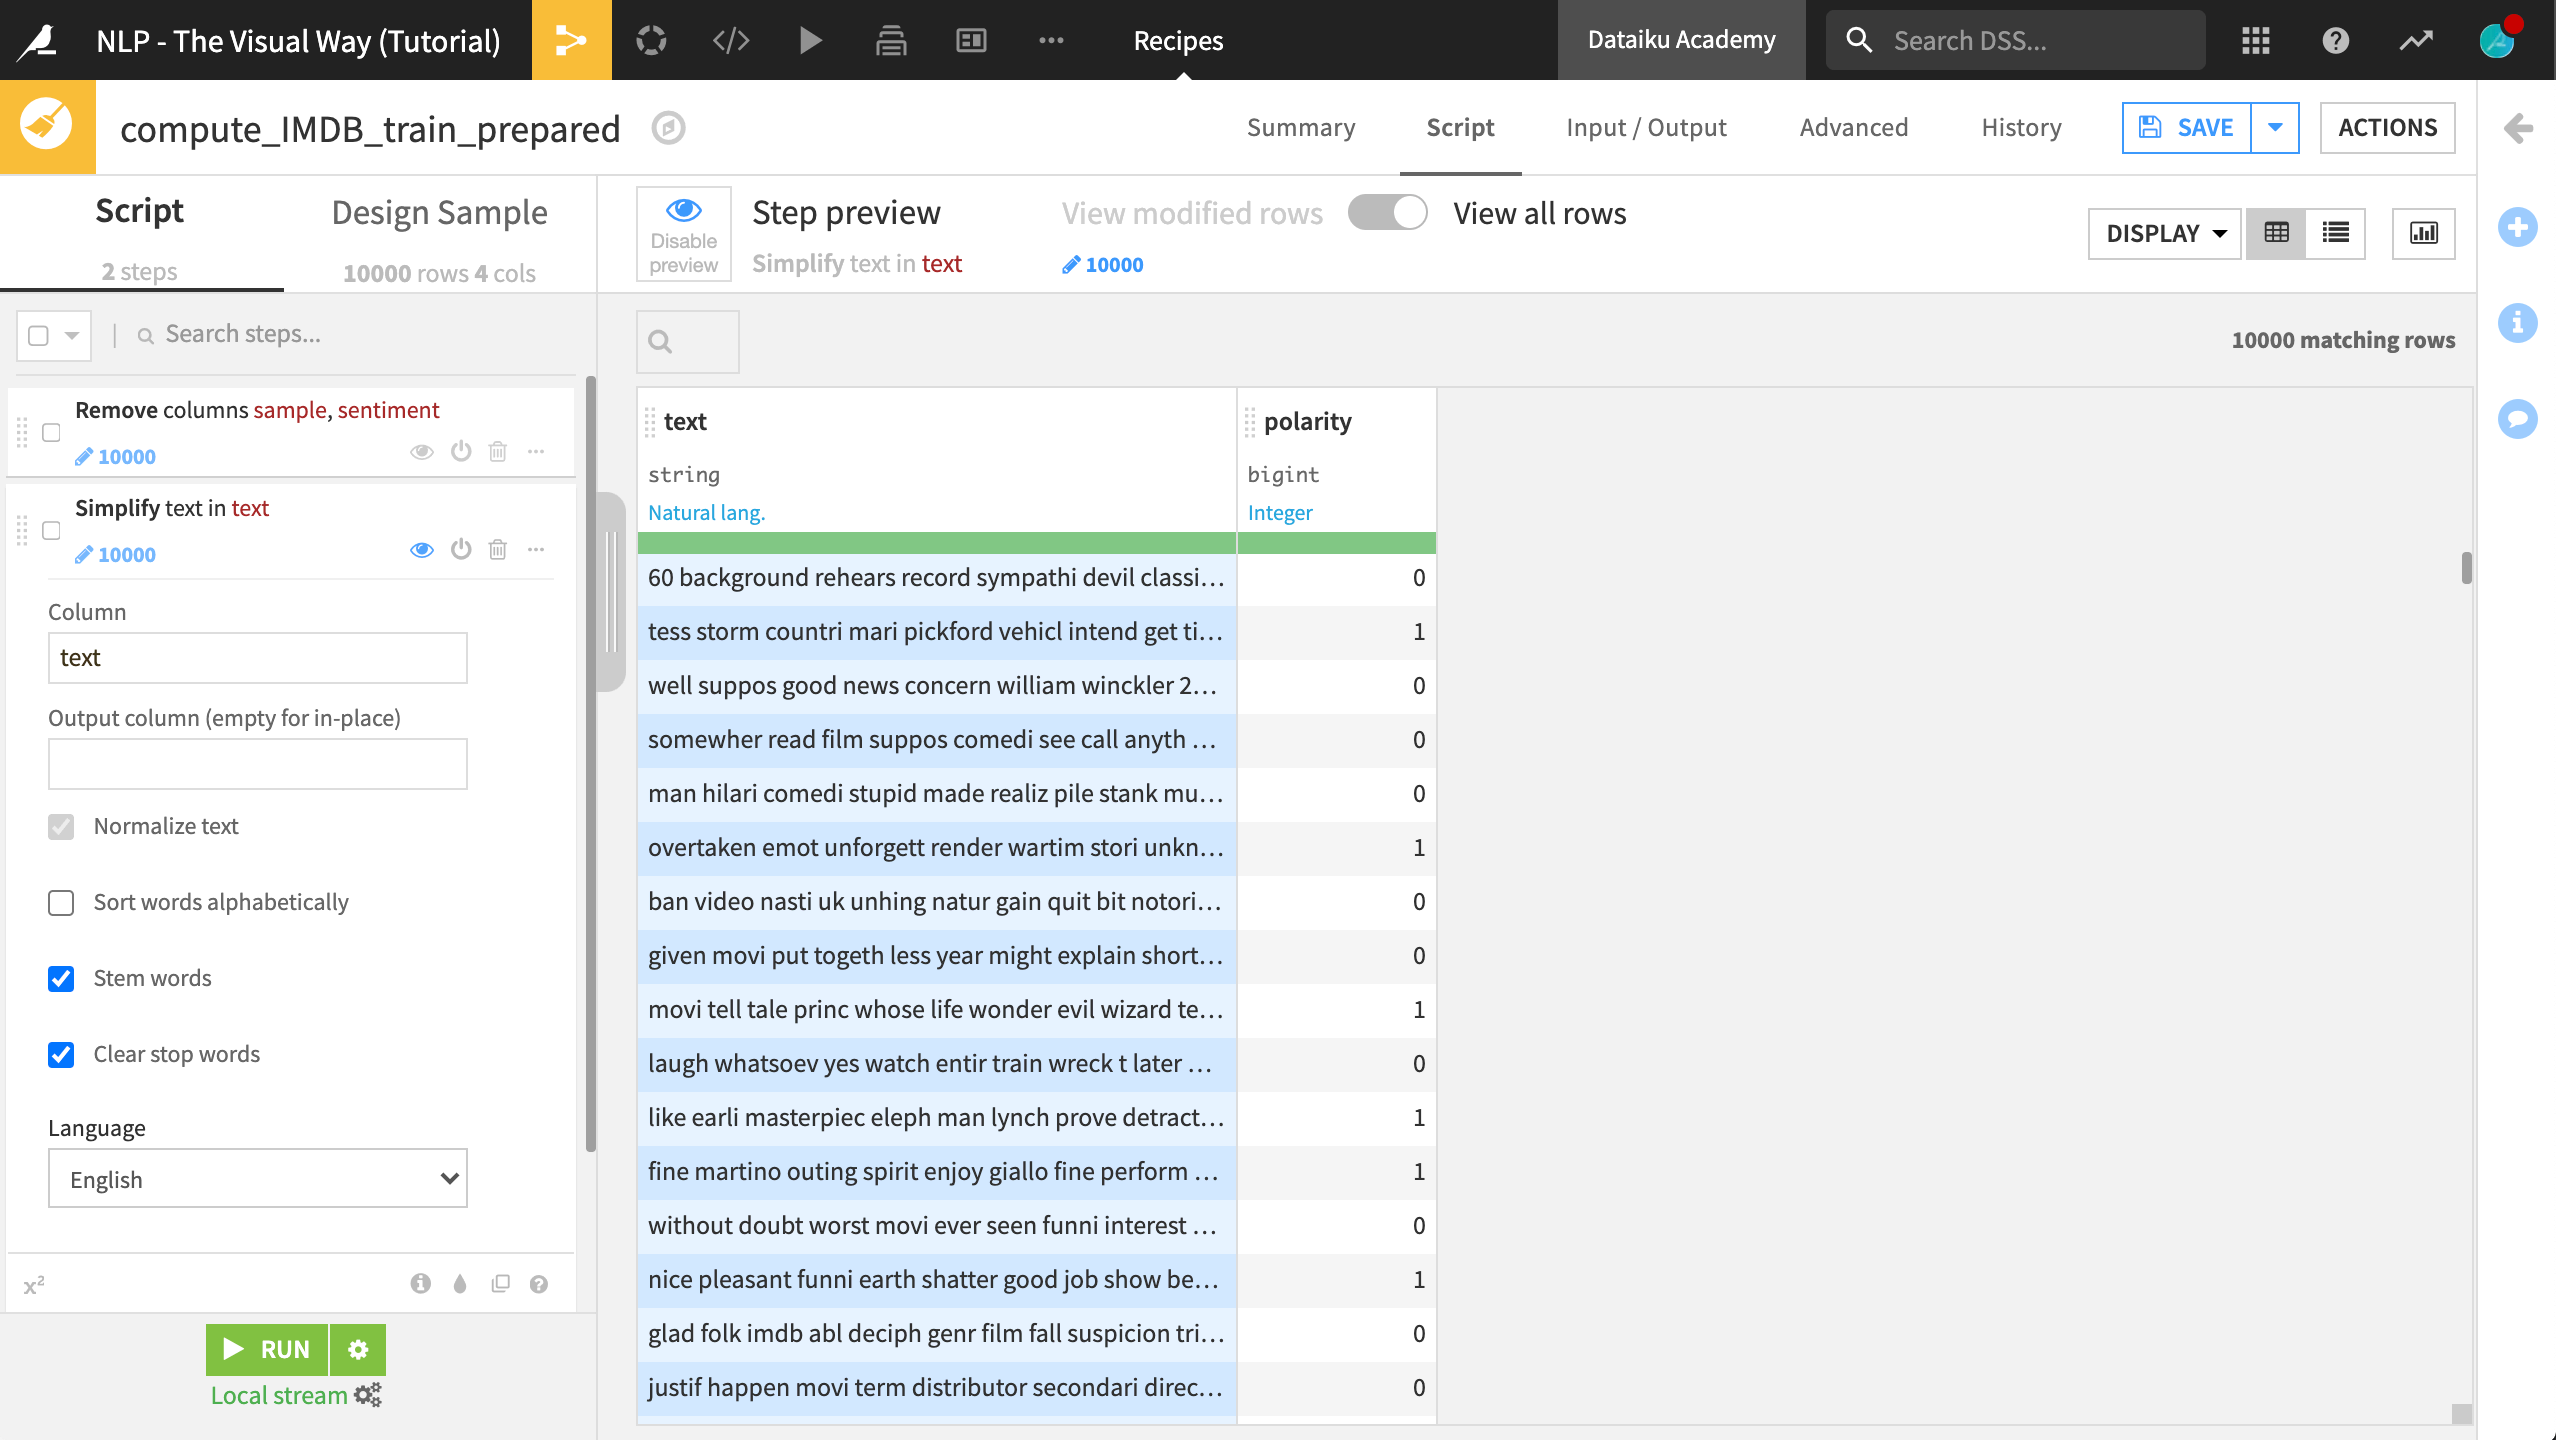Open more options on Remove columns step

tap(536, 451)
